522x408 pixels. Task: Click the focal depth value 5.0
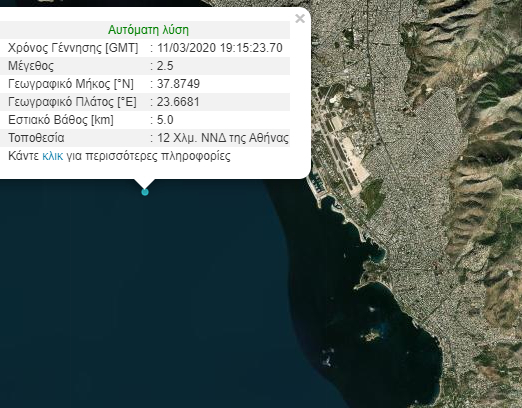point(165,120)
